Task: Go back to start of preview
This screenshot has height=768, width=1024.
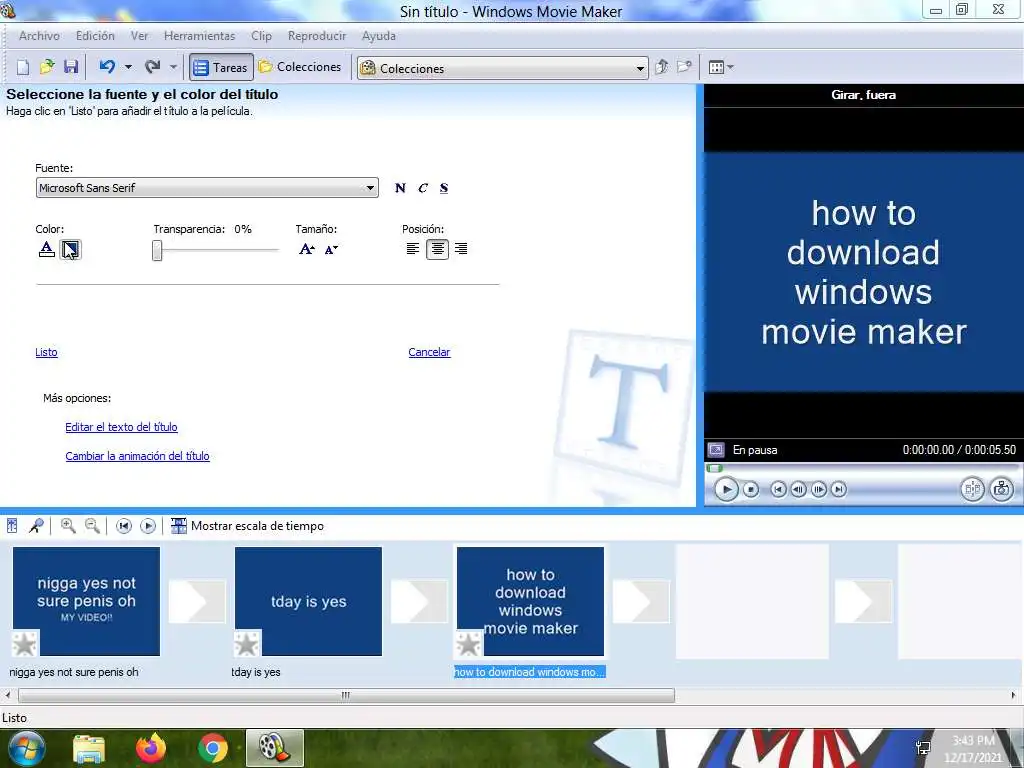Action: click(x=778, y=489)
